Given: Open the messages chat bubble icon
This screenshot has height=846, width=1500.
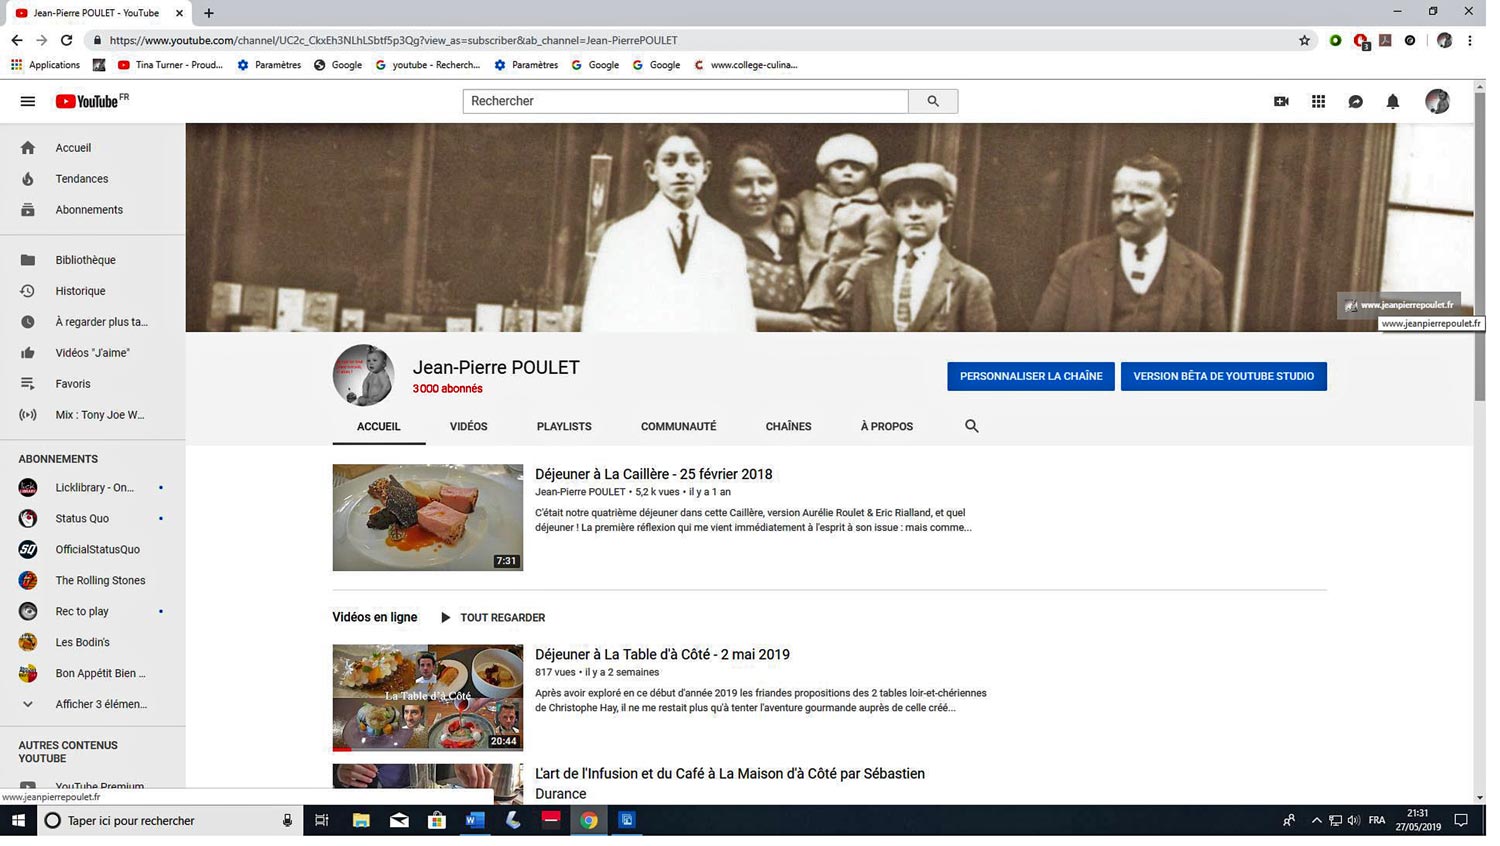Looking at the screenshot, I should point(1355,102).
